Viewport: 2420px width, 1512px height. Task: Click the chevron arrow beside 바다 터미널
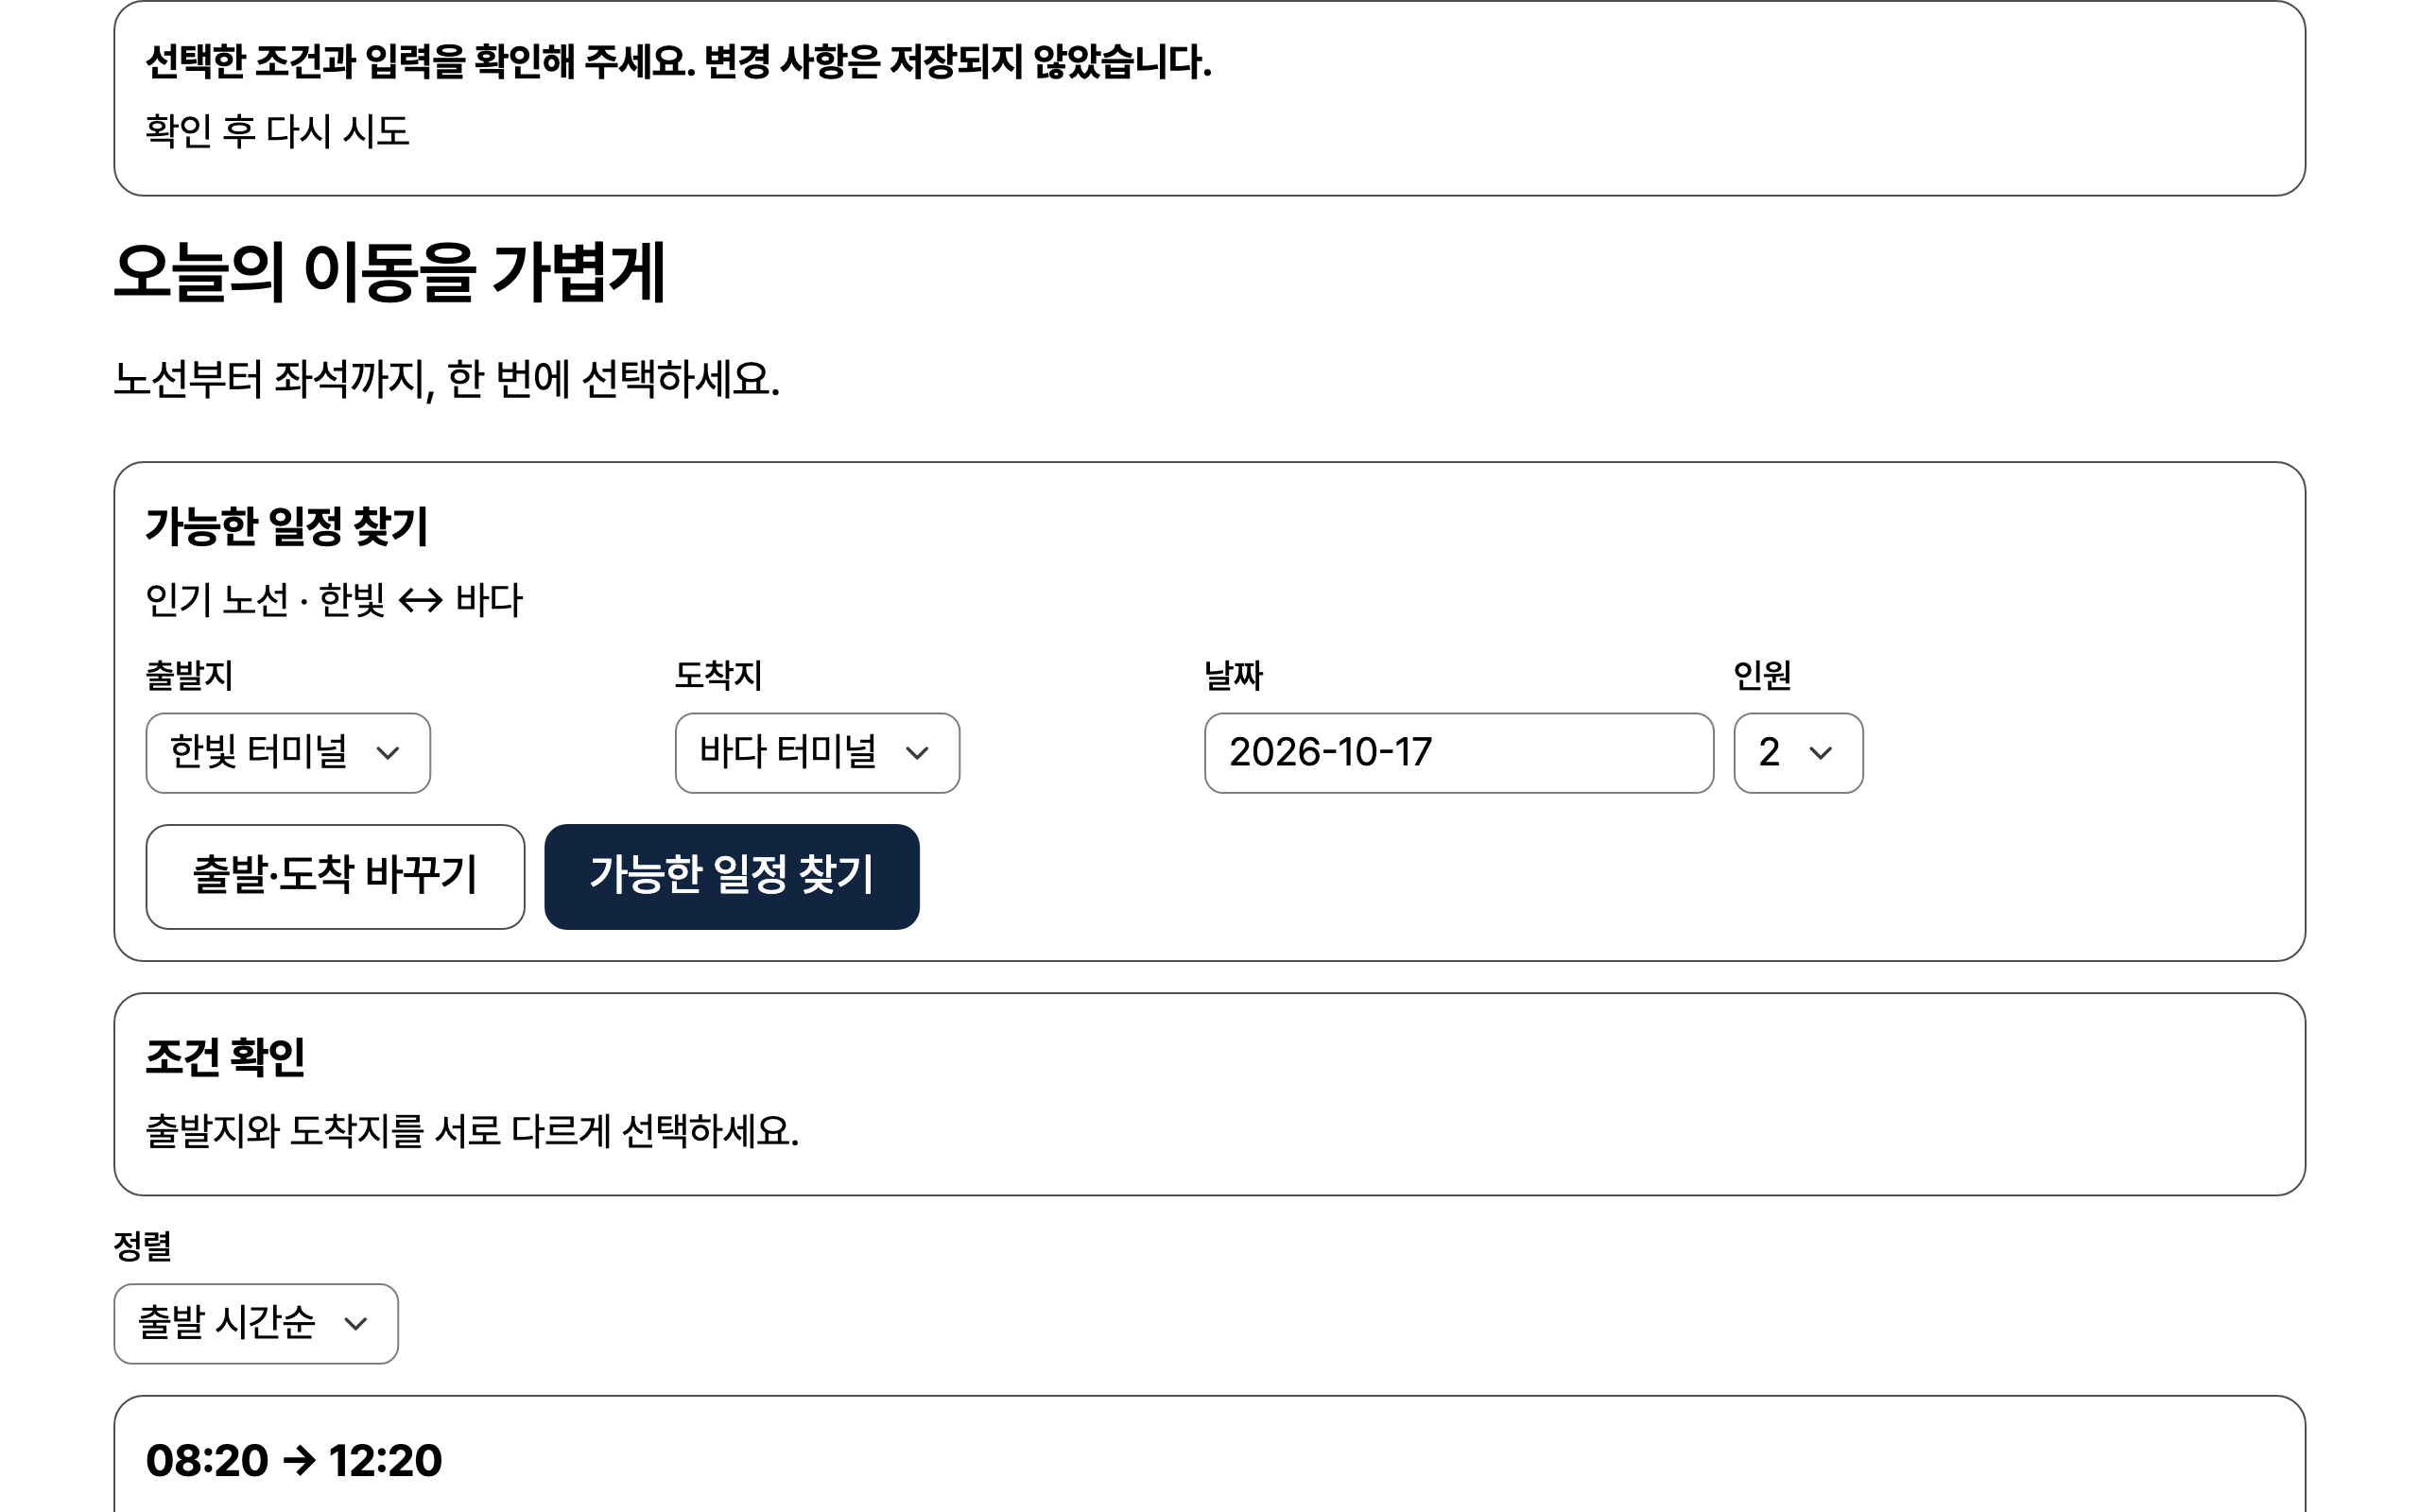(x=917, y=753)
